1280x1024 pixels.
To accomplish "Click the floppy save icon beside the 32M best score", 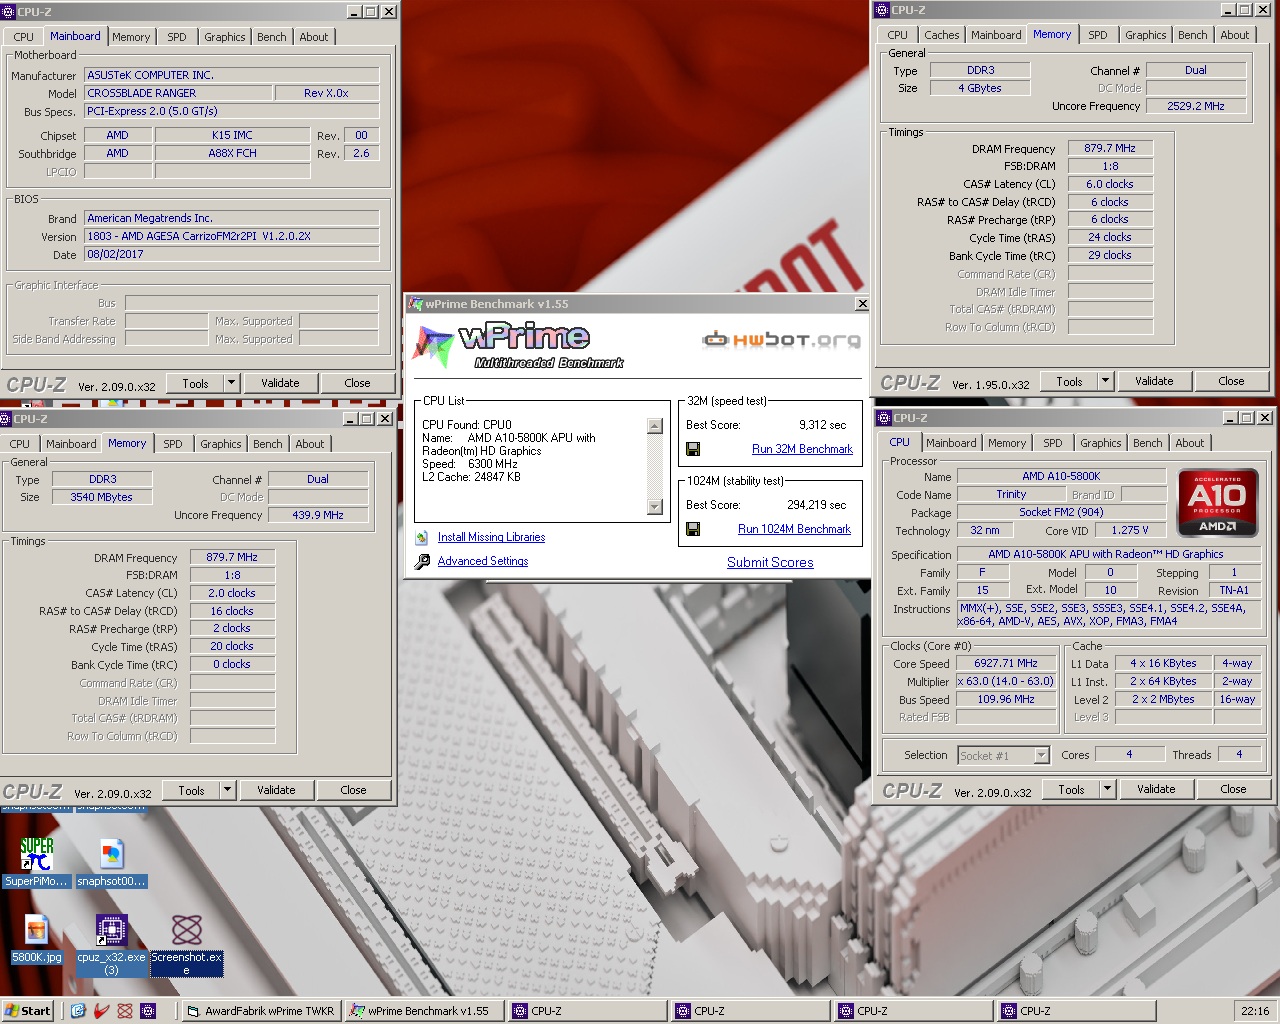I will coord(693,449).
